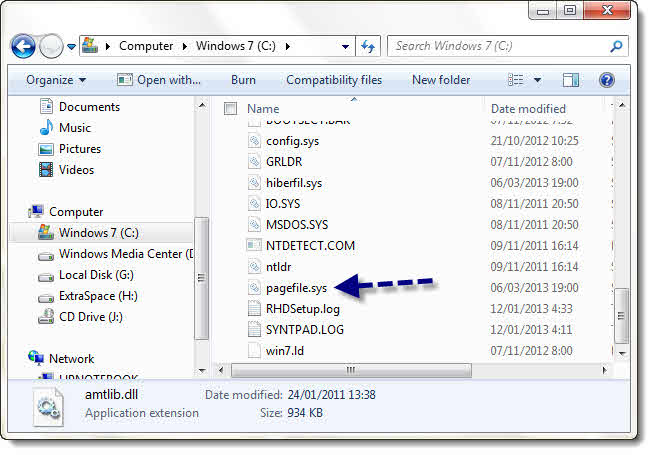
Task: Open Local Disk (G:) in sidebar
Action: point(96,275)
